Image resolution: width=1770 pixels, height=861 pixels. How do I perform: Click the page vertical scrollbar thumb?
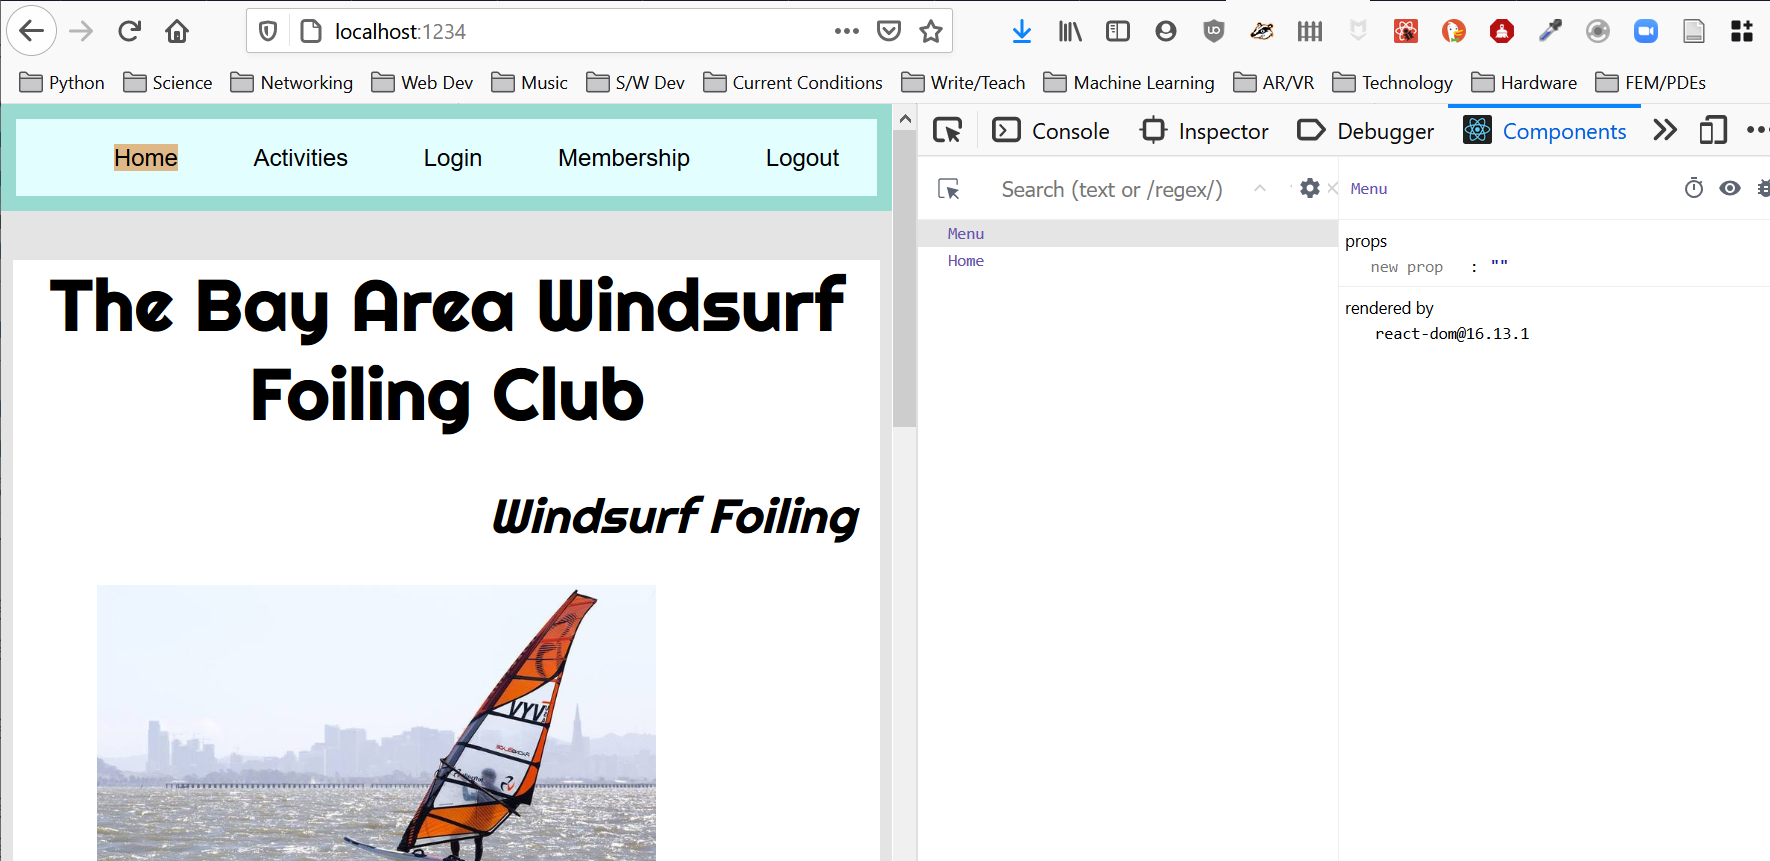click(x=904, y=280)
